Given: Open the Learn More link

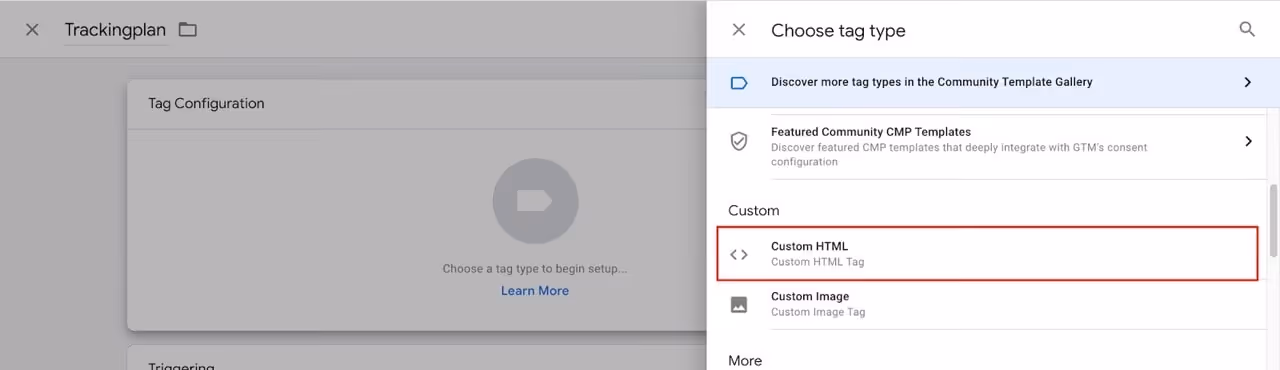Looking at the screenshot, I should [535, 290].
